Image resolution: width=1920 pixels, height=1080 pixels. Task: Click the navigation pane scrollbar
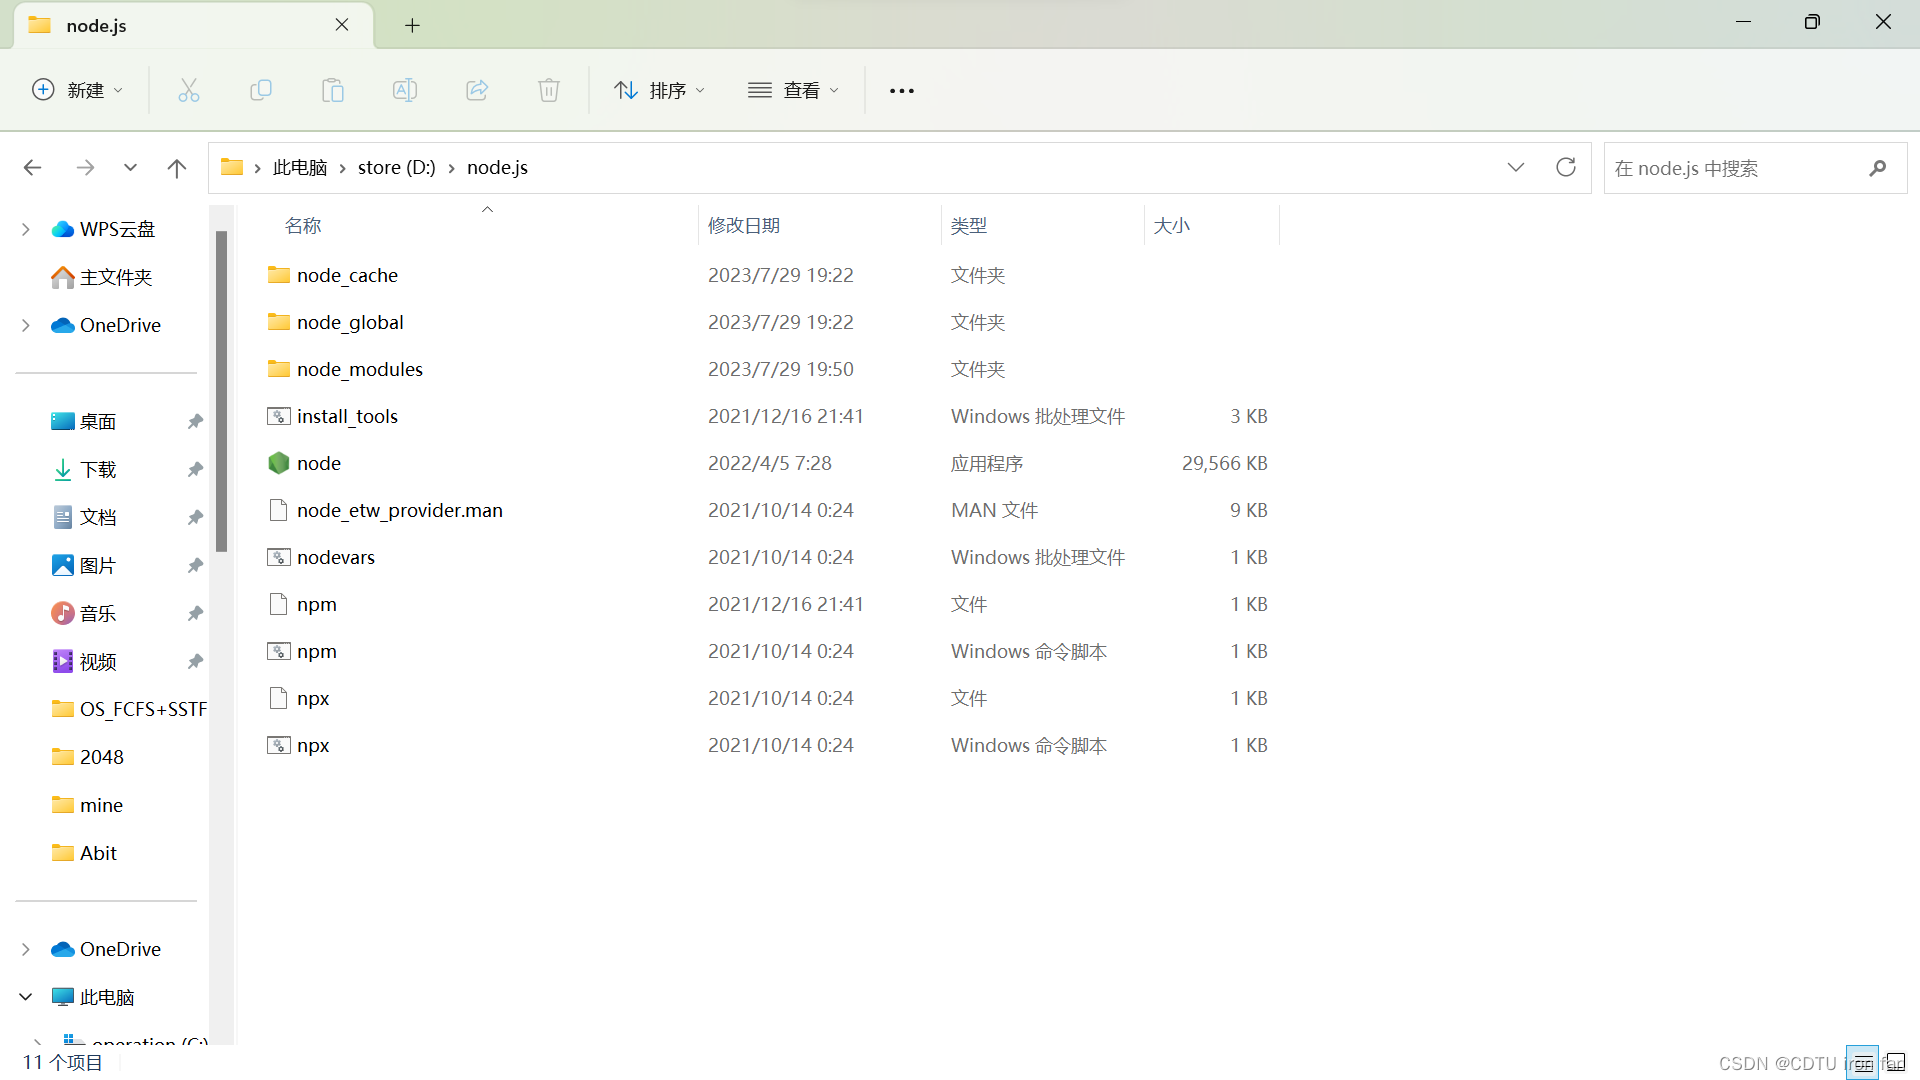coord(222,391)
